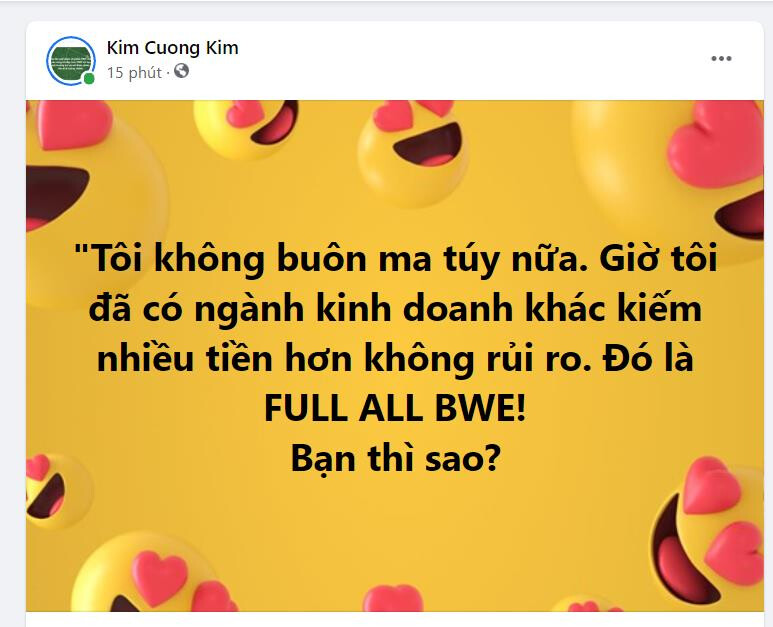Click the heart-eyes emoji at top center

point(413,152)
